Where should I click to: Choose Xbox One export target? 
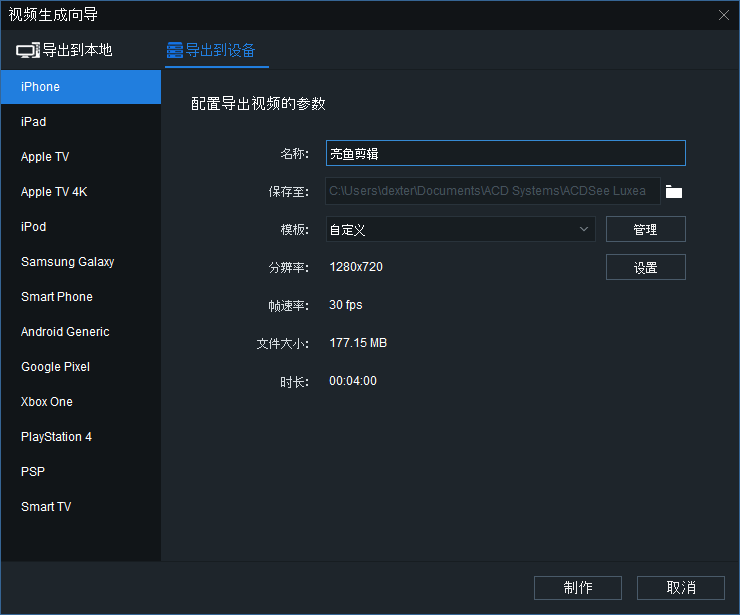click(x=81, y=402)
